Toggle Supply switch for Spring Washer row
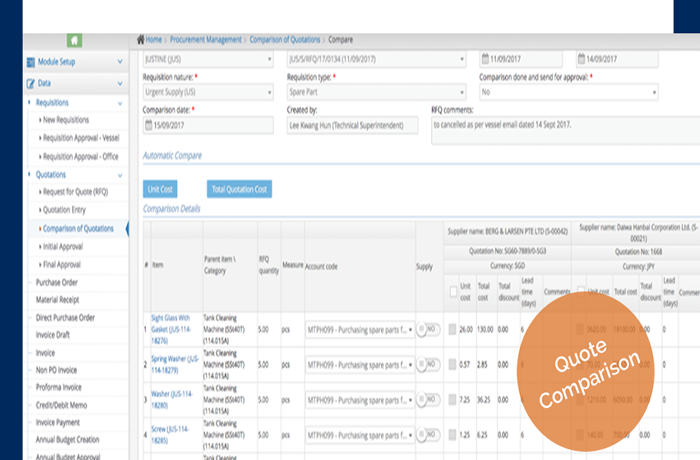 (x=428, y=364)
